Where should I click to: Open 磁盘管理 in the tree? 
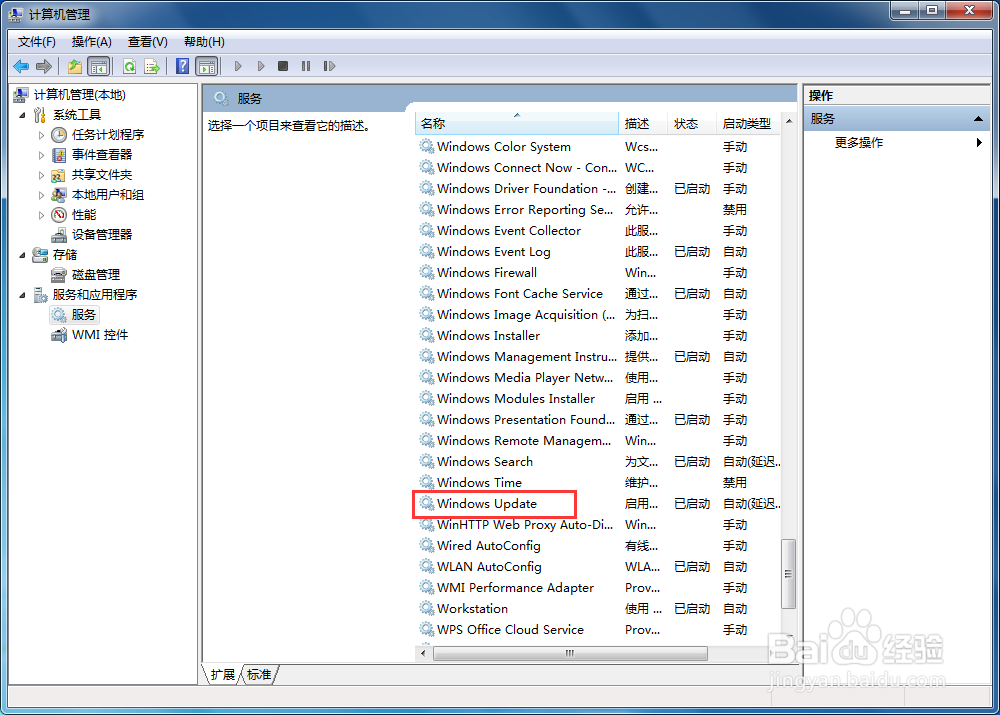tap(96, 275)
